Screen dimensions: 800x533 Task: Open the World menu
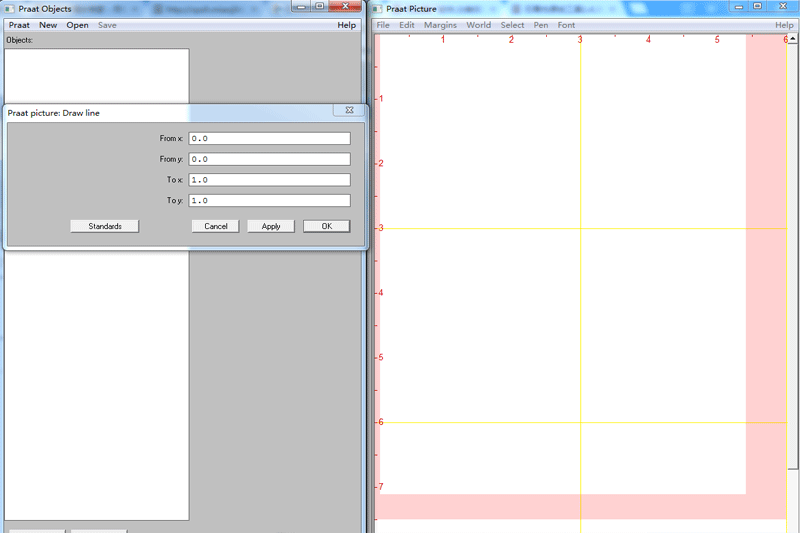tap(478, 25)
